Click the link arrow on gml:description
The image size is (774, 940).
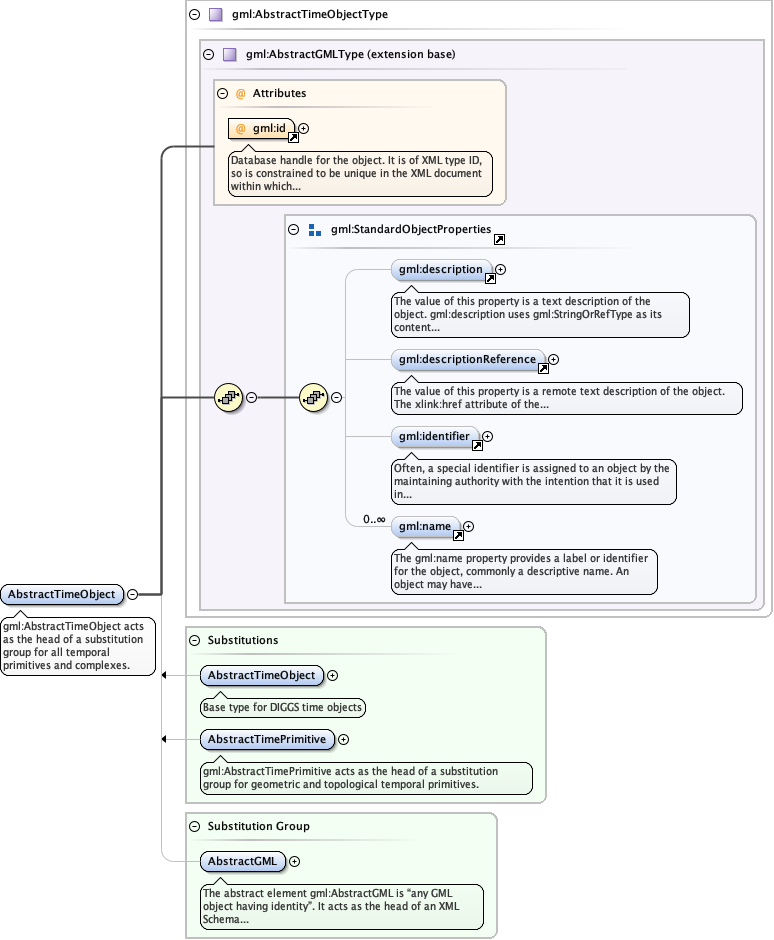(490, 279)
